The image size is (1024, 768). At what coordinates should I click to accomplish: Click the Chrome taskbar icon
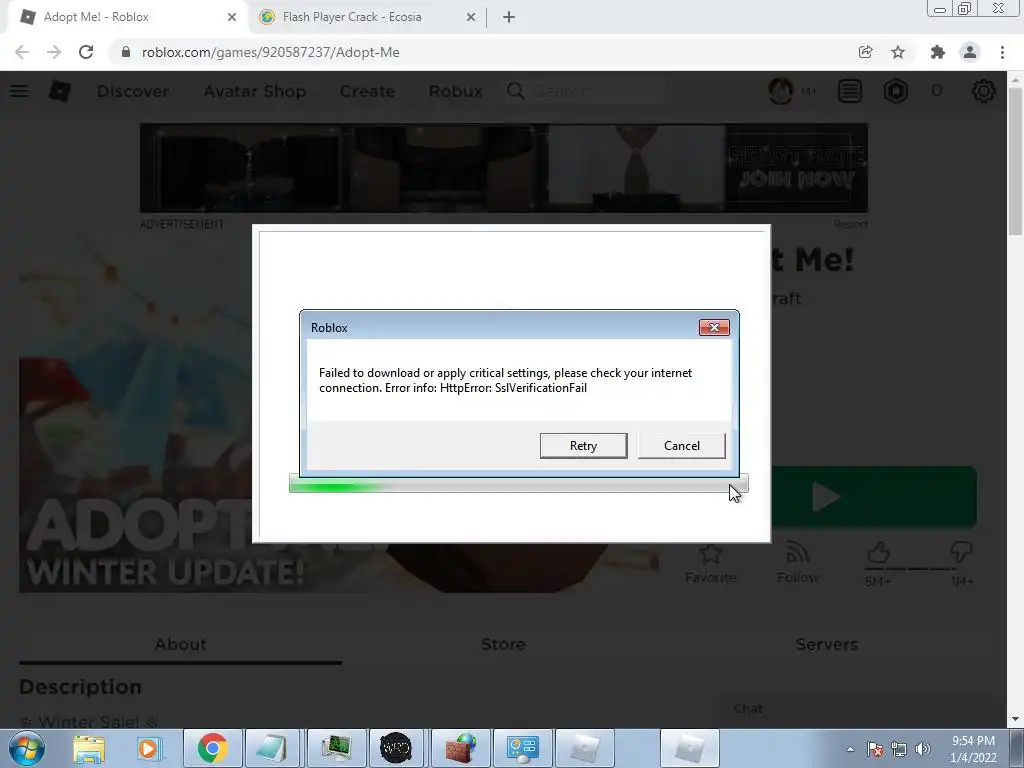212,748
